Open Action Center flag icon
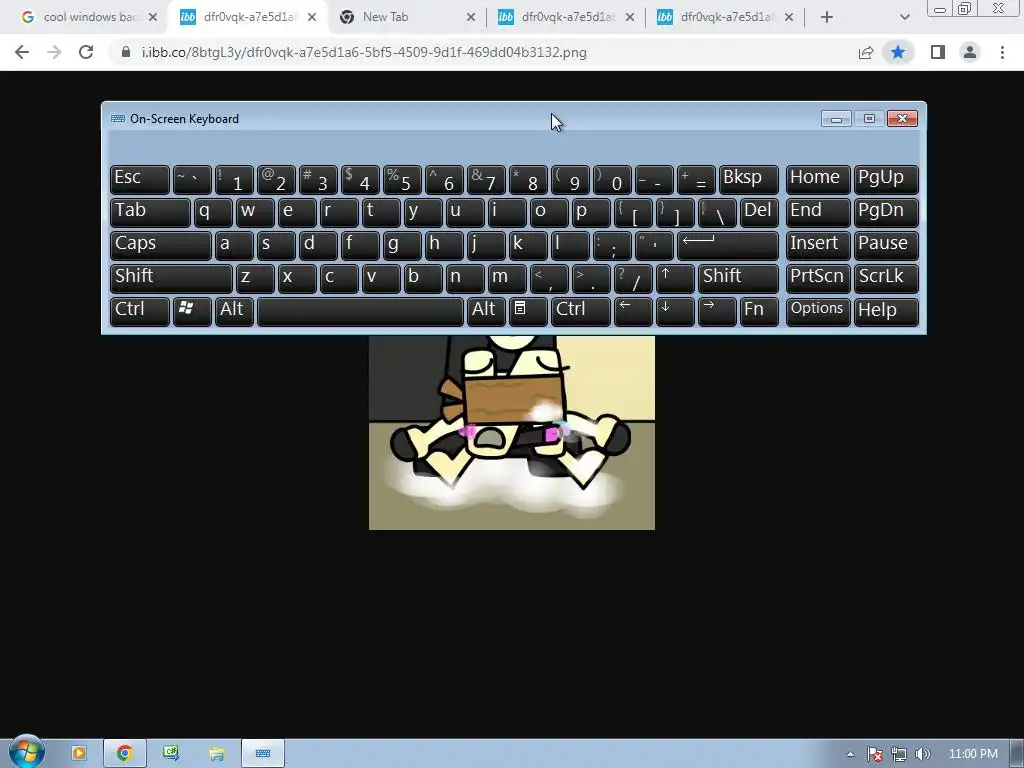 pyautogui.click(x=875, y=754)
